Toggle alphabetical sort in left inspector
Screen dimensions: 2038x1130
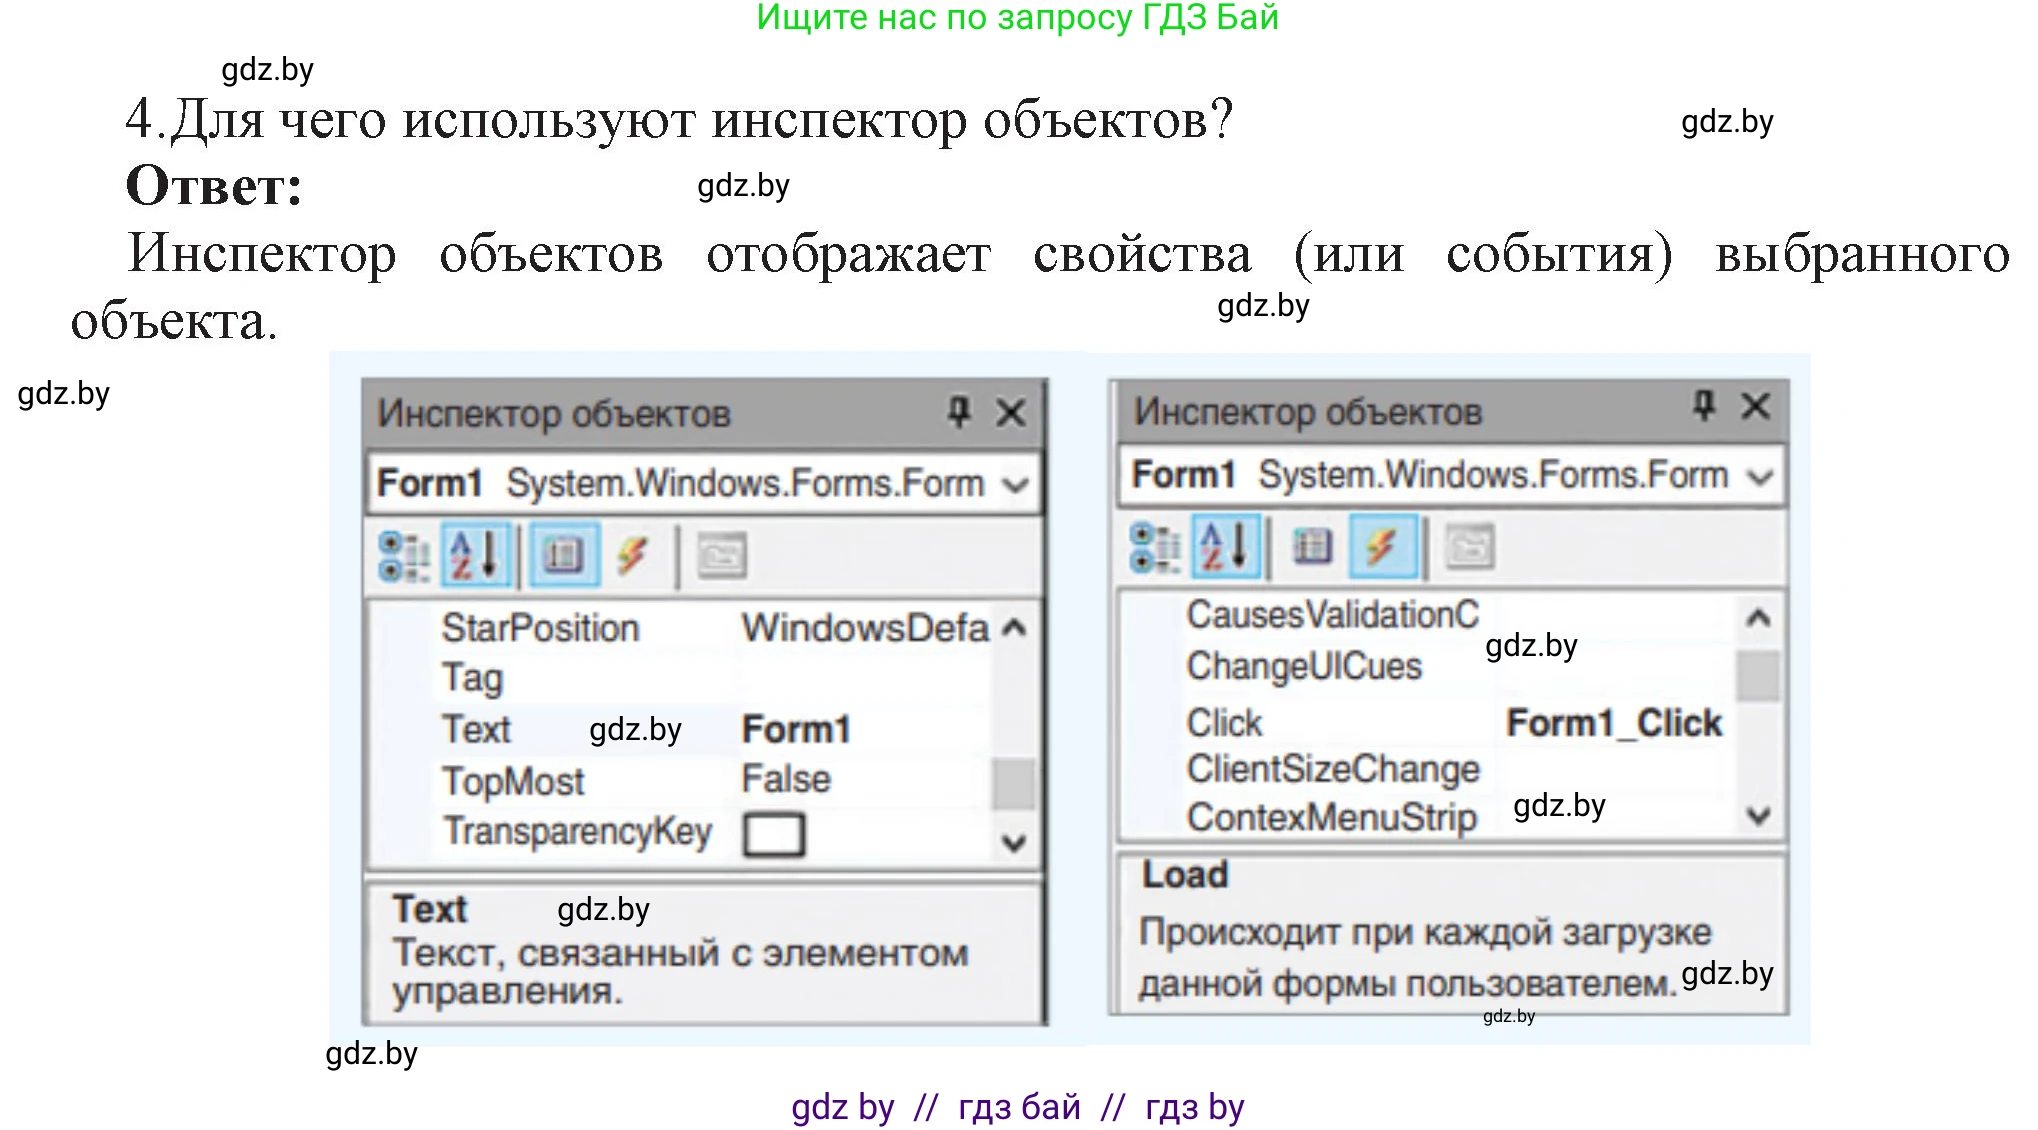(x=474, y=555)
